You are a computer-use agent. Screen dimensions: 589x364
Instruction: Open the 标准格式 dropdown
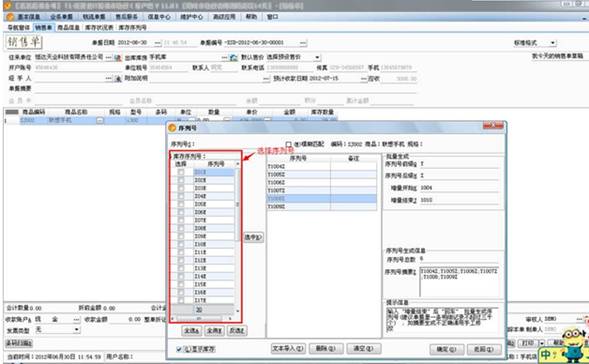553,43
